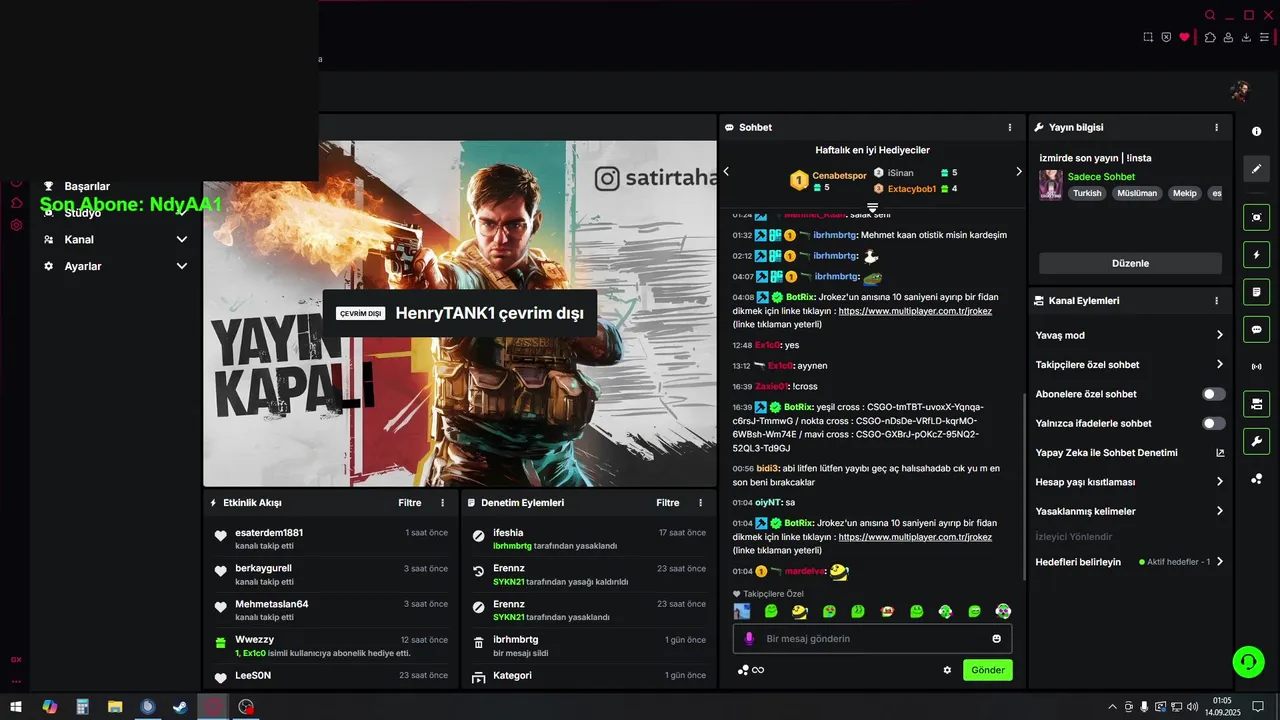
Task: Open the Windows Start menu
Action: [x=16, y=707]
